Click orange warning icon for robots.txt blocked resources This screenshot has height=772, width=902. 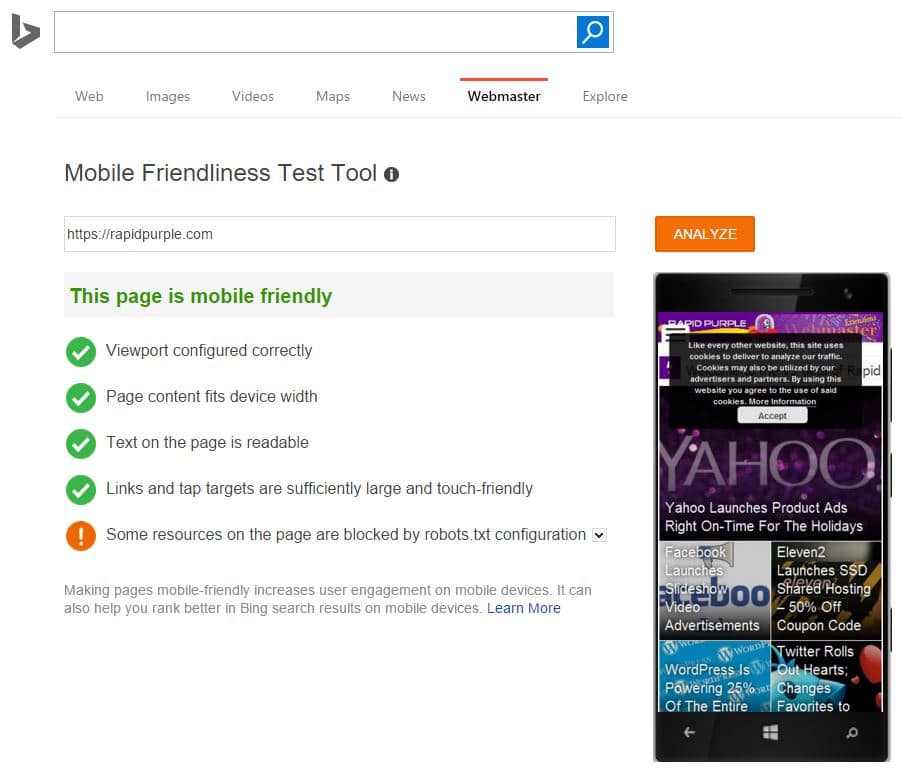tap(81, 536)
